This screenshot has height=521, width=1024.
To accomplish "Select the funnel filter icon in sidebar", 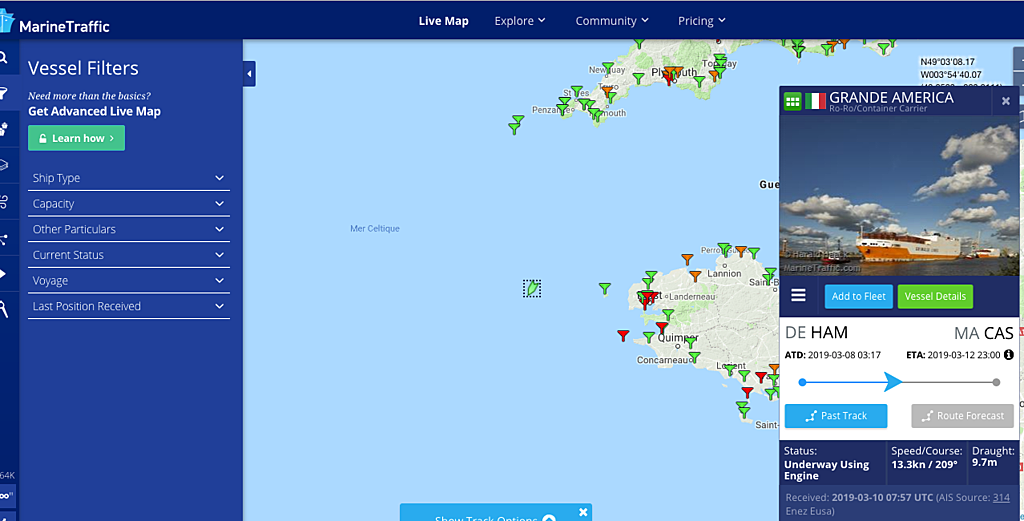I will (3, 93).
